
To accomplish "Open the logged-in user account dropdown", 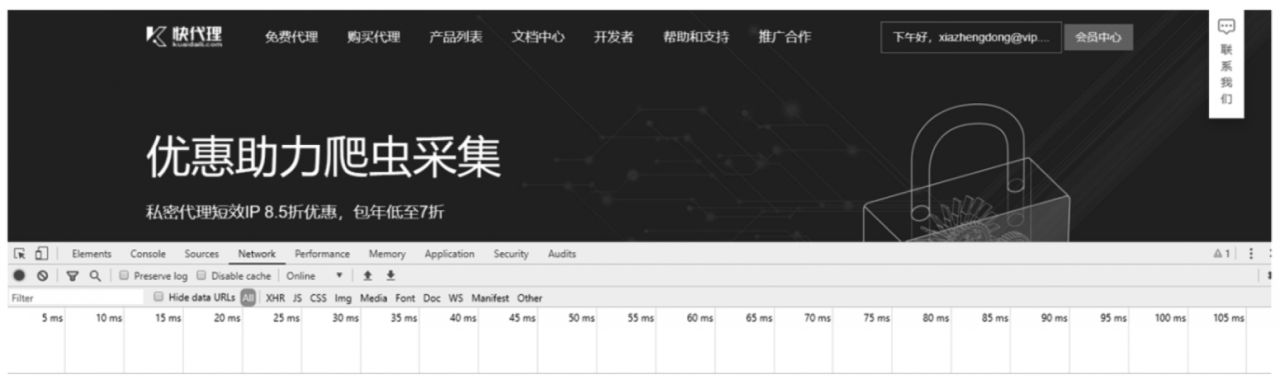I will tap(970, 37).
